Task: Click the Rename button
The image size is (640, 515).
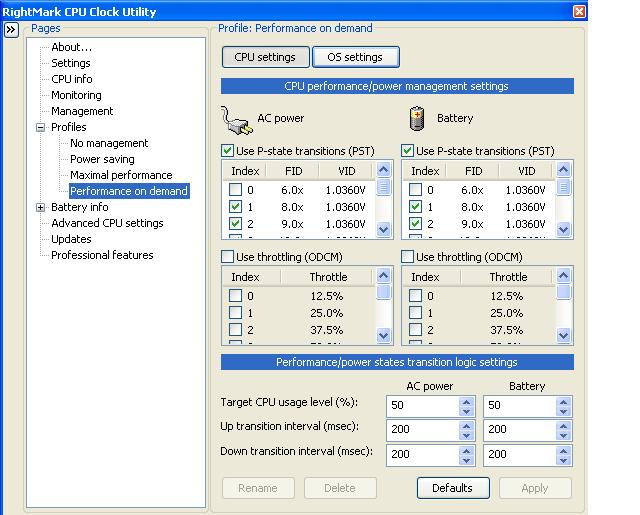Action: click(x=258, y=488)
